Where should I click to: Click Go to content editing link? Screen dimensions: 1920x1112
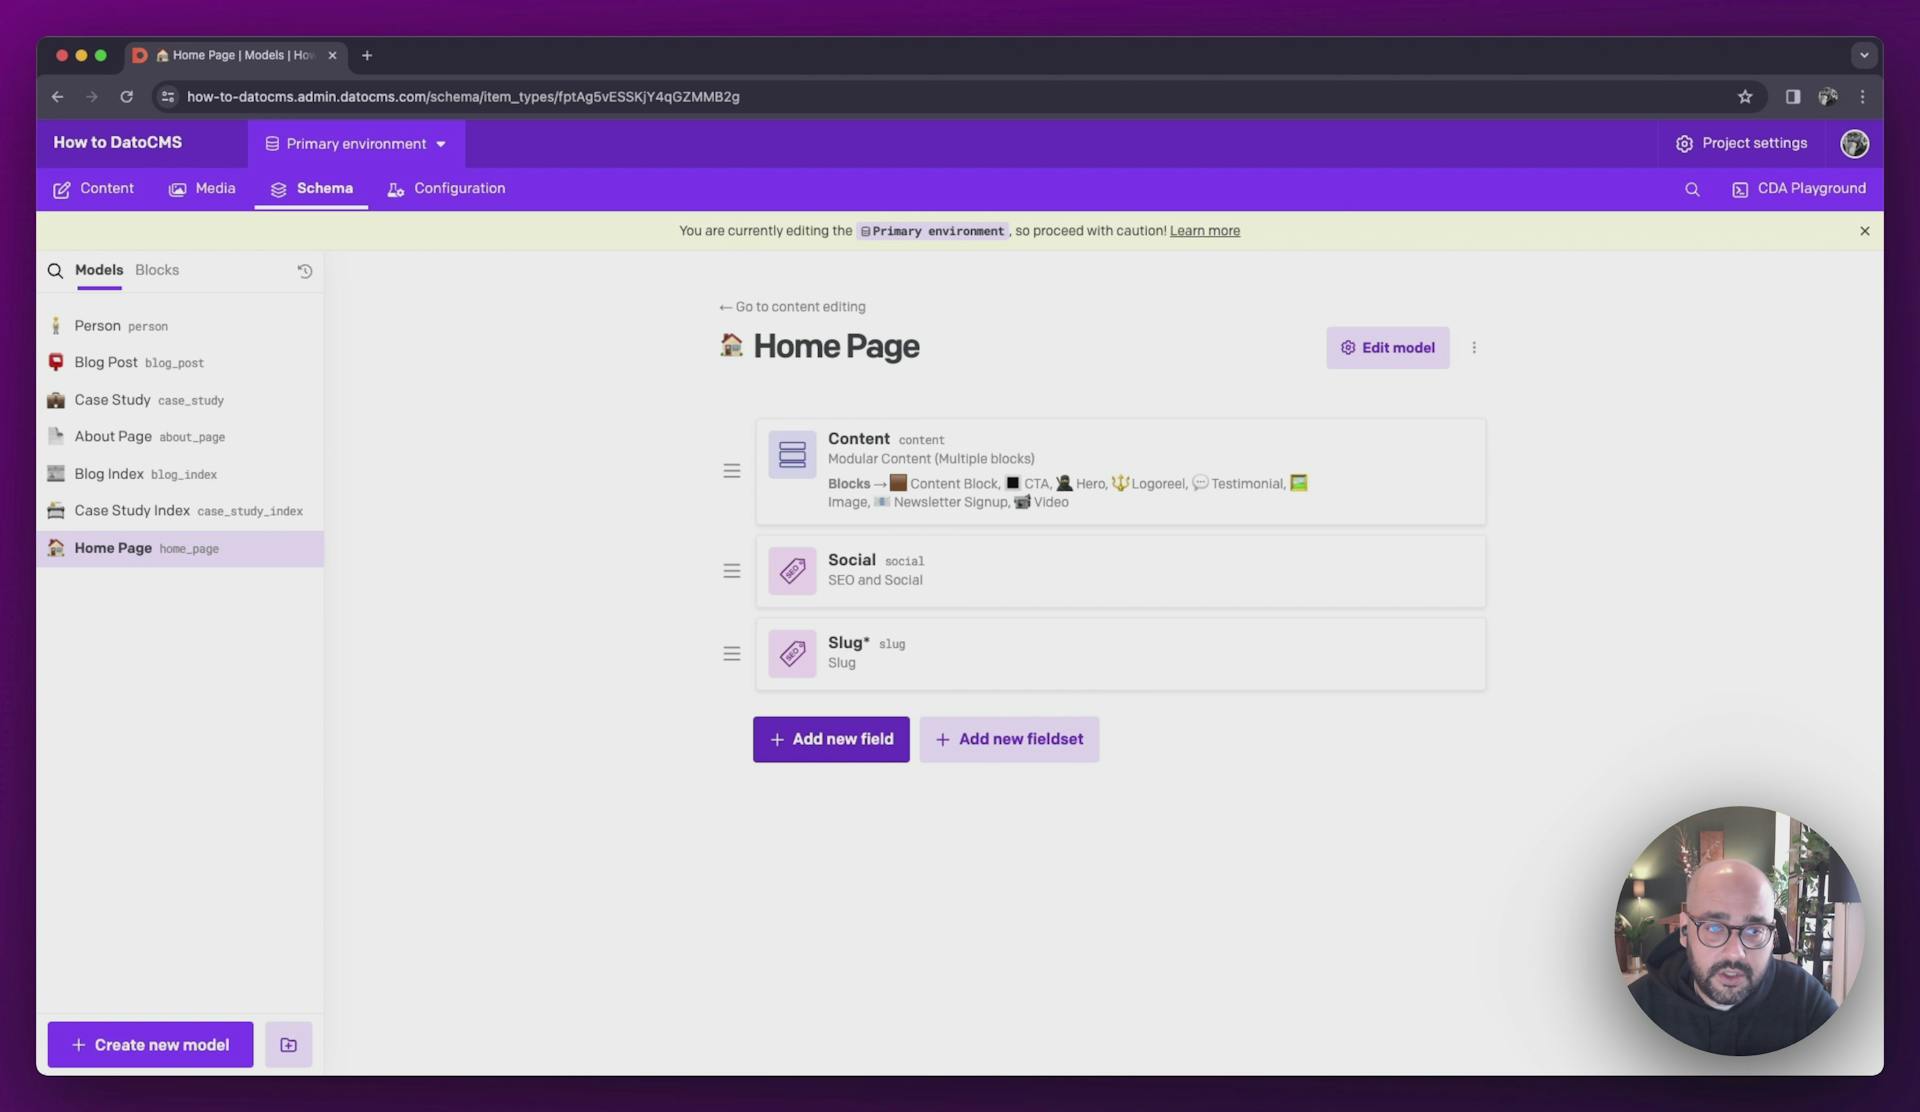point(792,307)
